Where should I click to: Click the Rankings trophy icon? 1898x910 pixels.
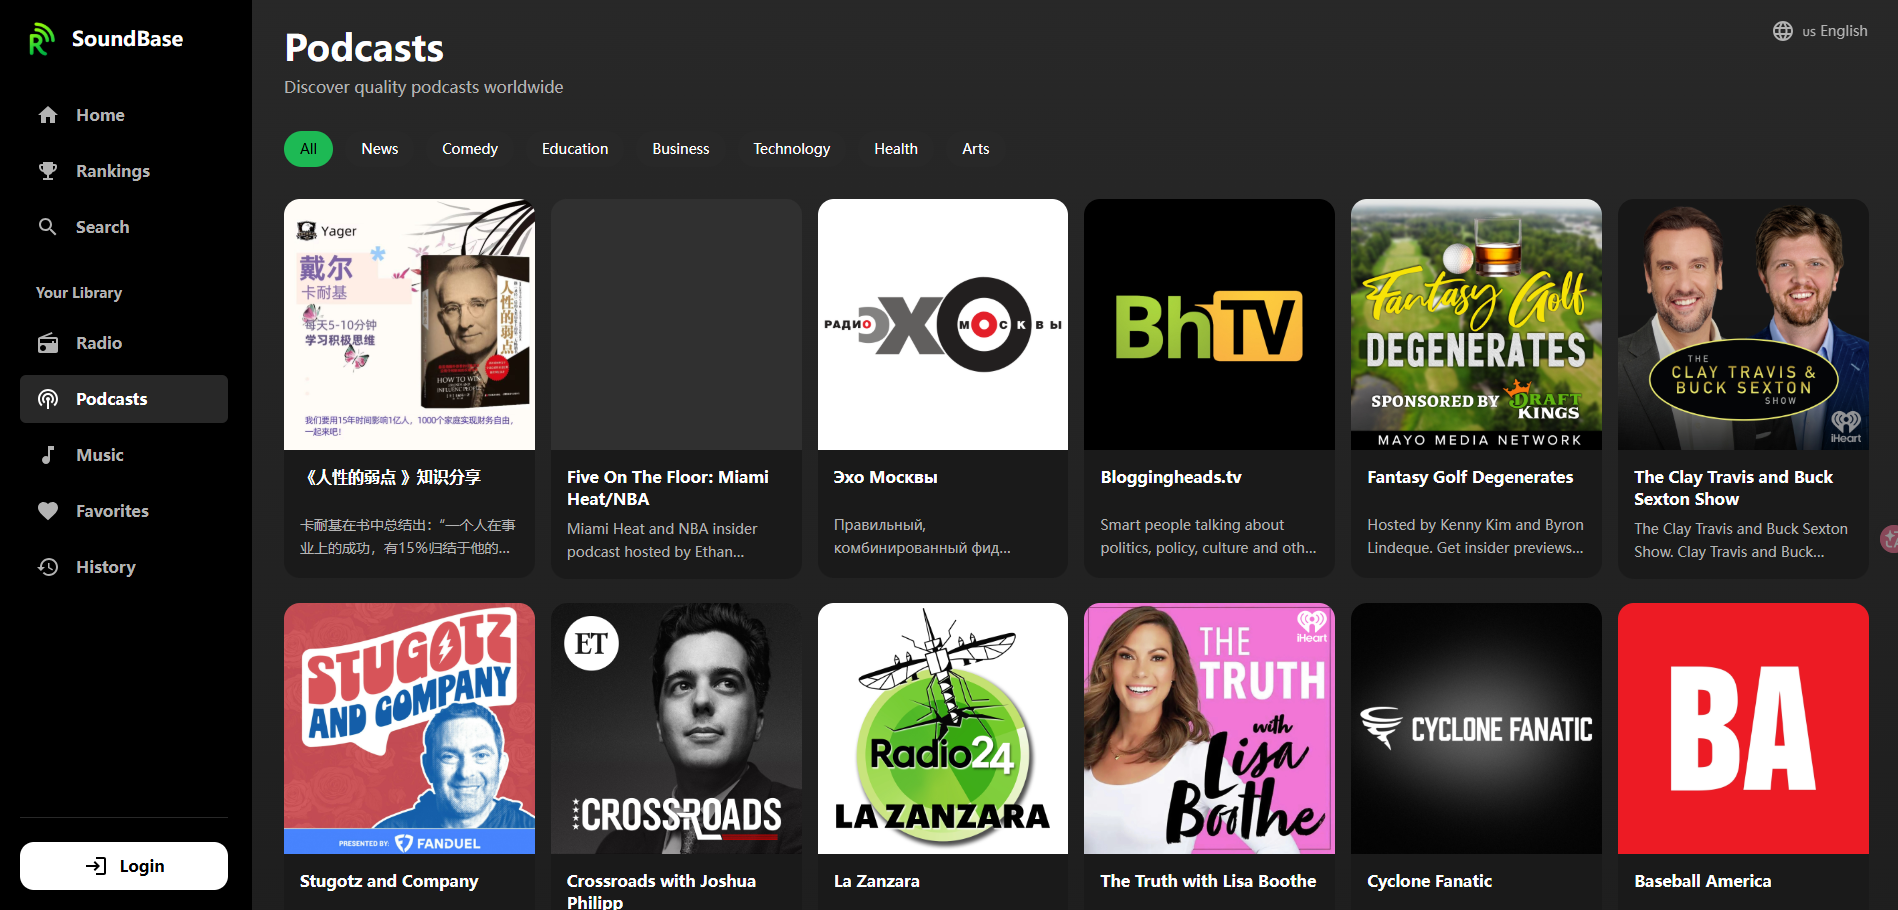point(48,171)
